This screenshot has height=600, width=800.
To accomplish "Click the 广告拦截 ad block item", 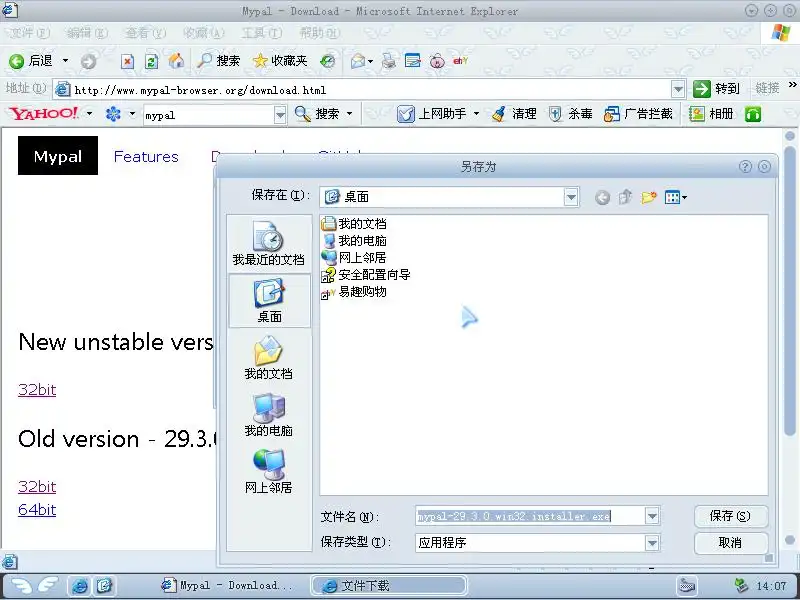I will [x=638, y=114].
